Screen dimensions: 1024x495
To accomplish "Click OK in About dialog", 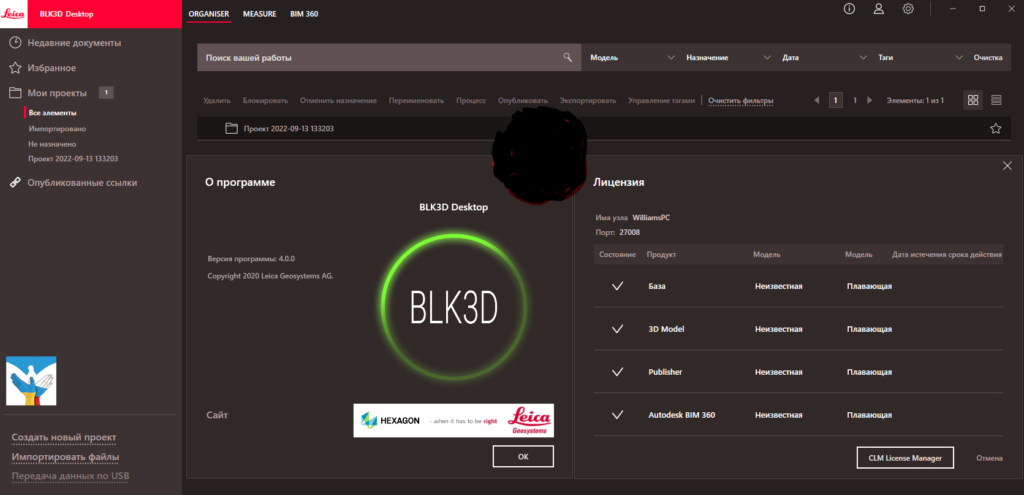I will tap(523, 456).
